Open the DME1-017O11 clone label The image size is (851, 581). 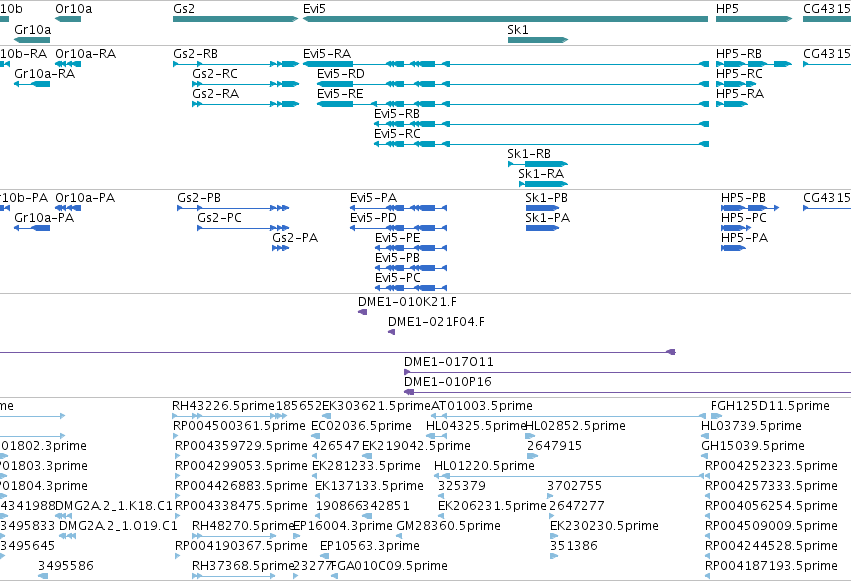point(449,362)
